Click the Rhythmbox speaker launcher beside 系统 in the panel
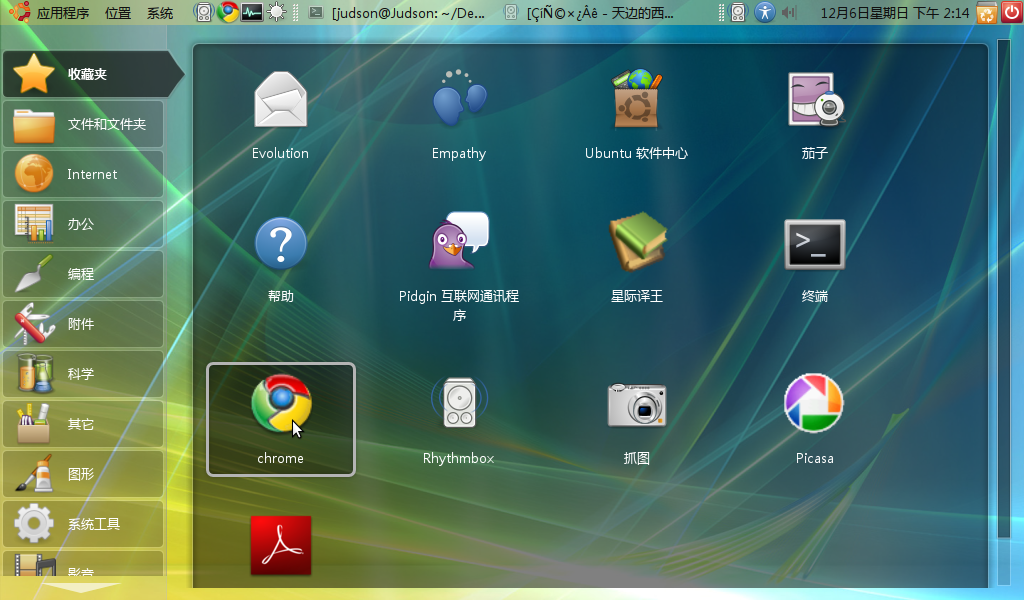This screenshot has height=600, width=1024. coord(204,12)
